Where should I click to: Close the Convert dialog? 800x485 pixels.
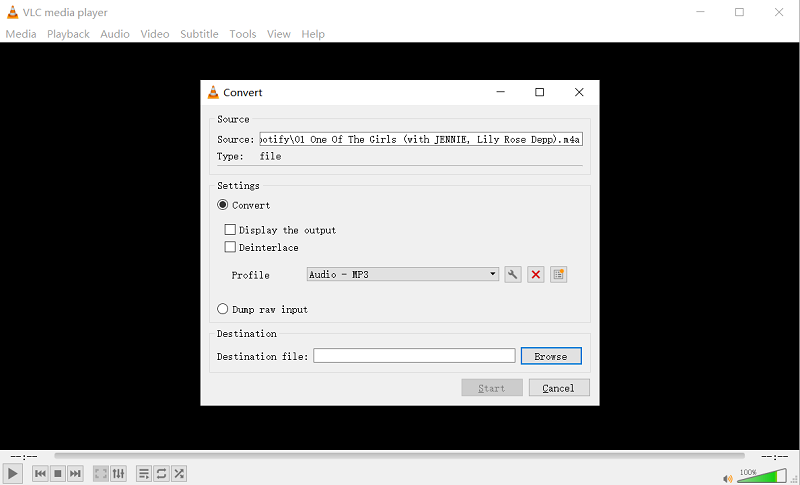click(x=579, y=92)
